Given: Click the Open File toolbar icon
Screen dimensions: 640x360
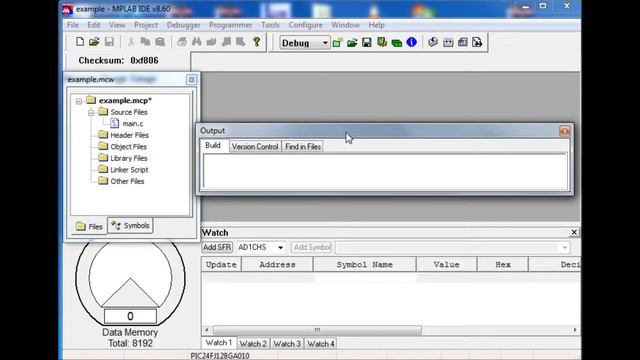Looking at the screenshot, I should pos(94,42).
